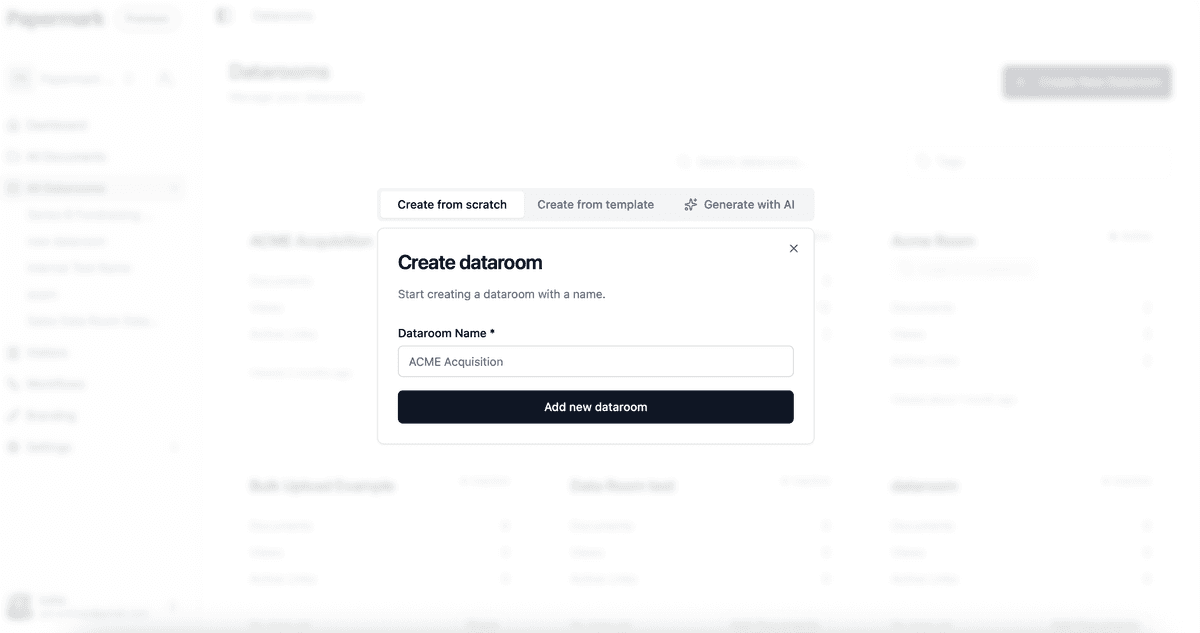Image resolution: width=1200 pixels, height=633 pixels.
Task: Select the Create from scratch tab
Action: pos(451,204)
